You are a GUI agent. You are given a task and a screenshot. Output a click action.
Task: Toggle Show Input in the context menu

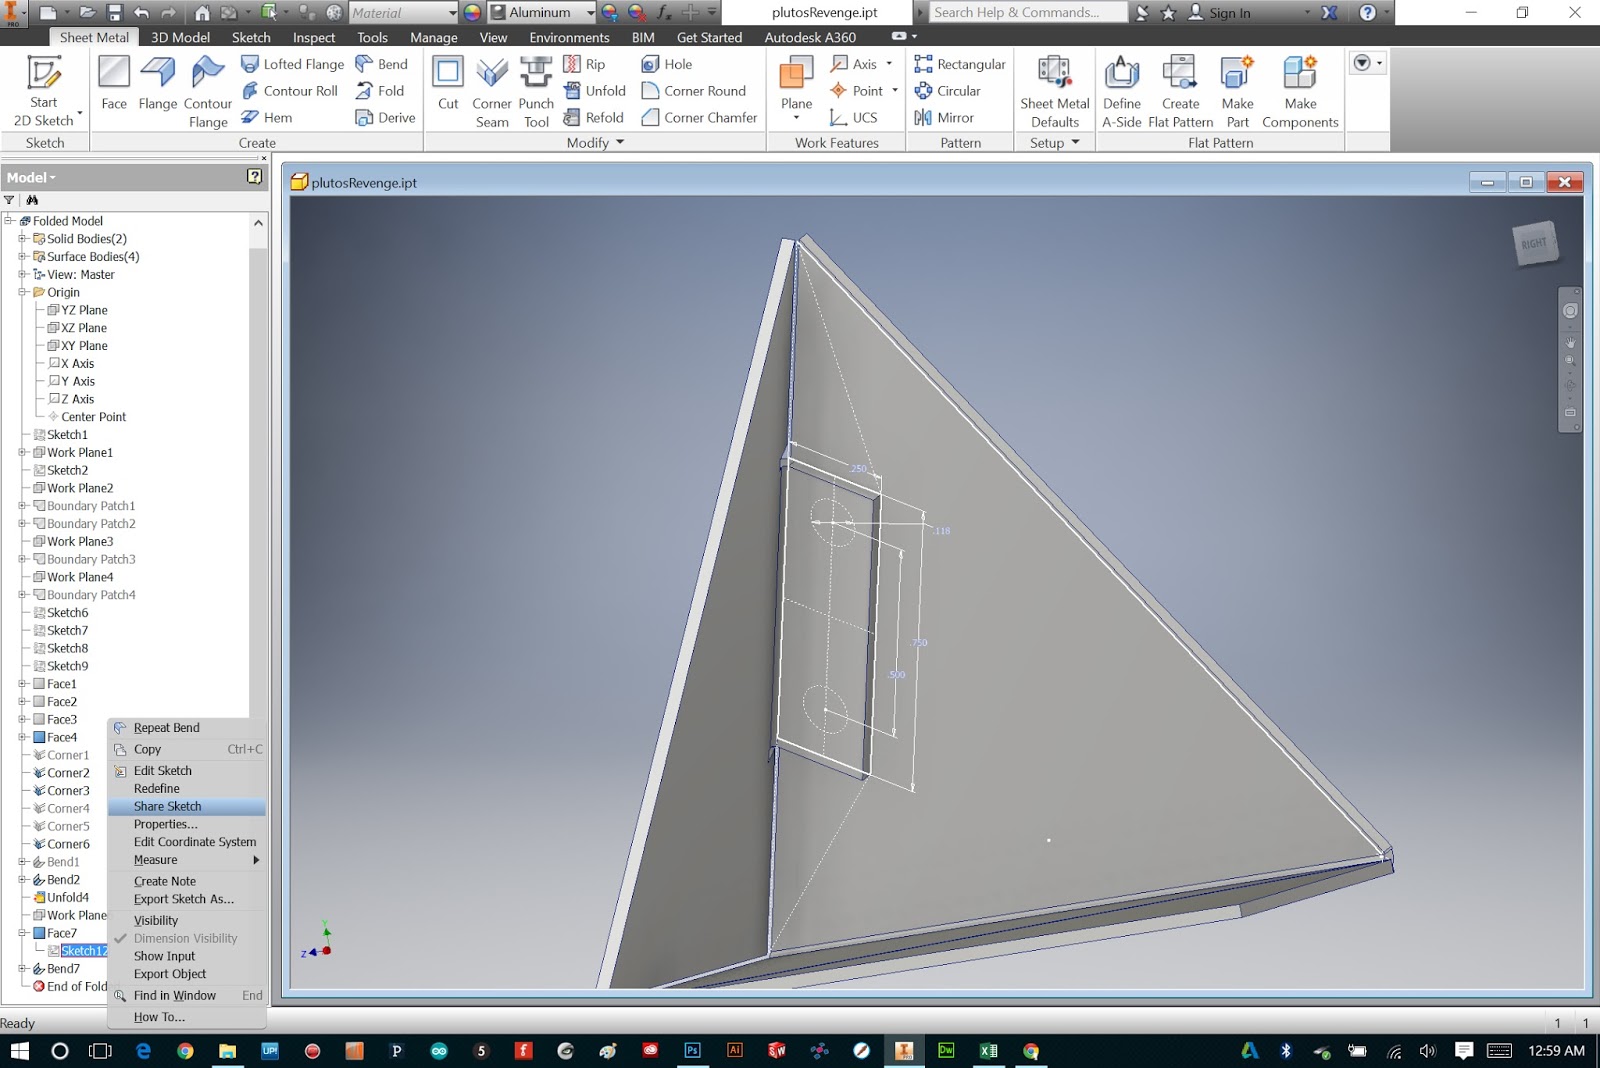tap(164, 956)
